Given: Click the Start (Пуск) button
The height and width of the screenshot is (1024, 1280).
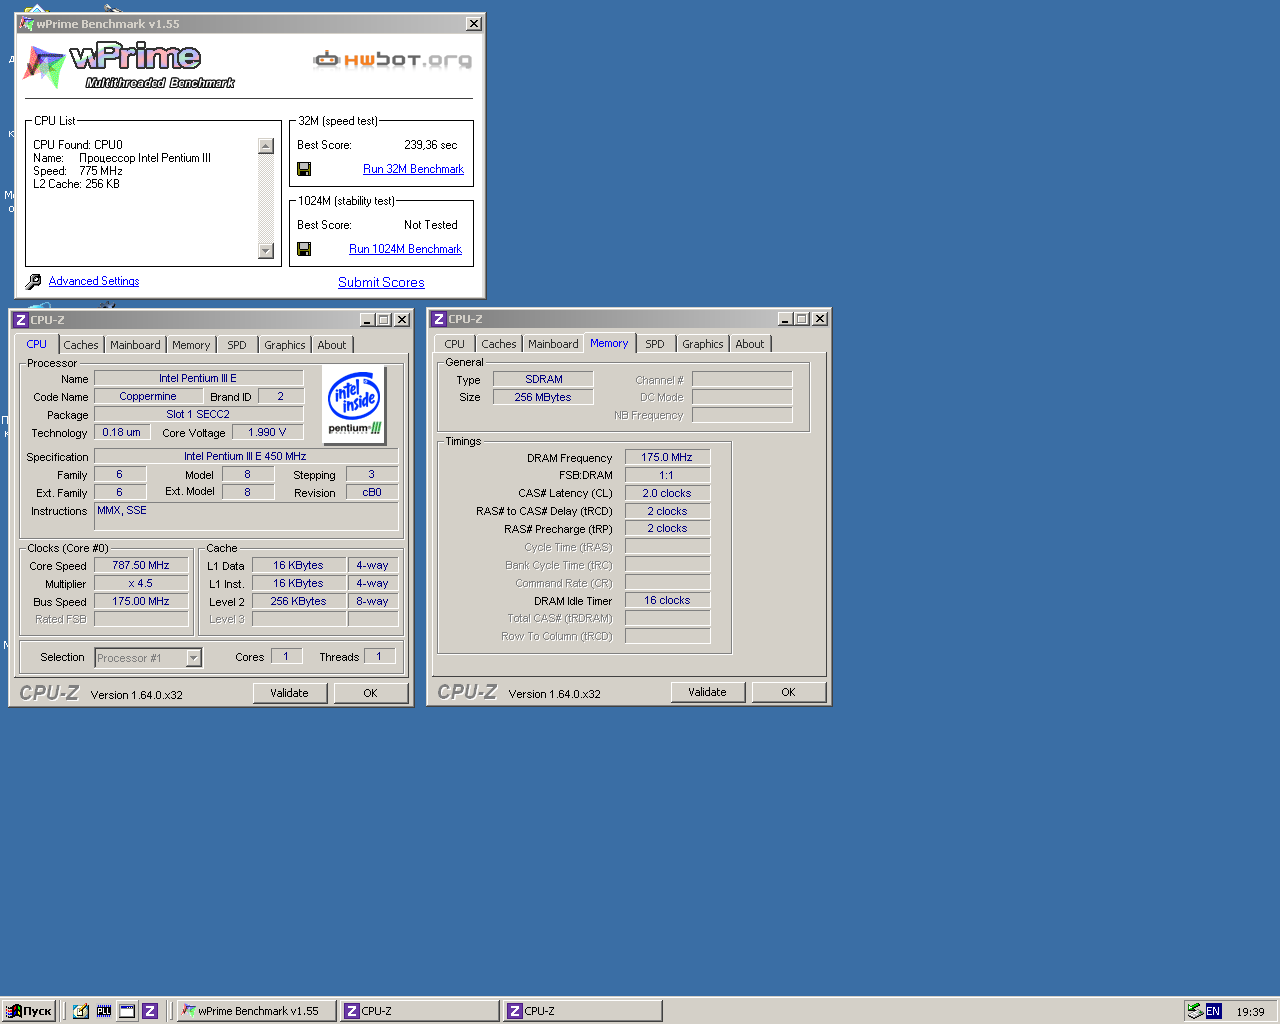Looking at the screenshot, I should coord(28,1011).
